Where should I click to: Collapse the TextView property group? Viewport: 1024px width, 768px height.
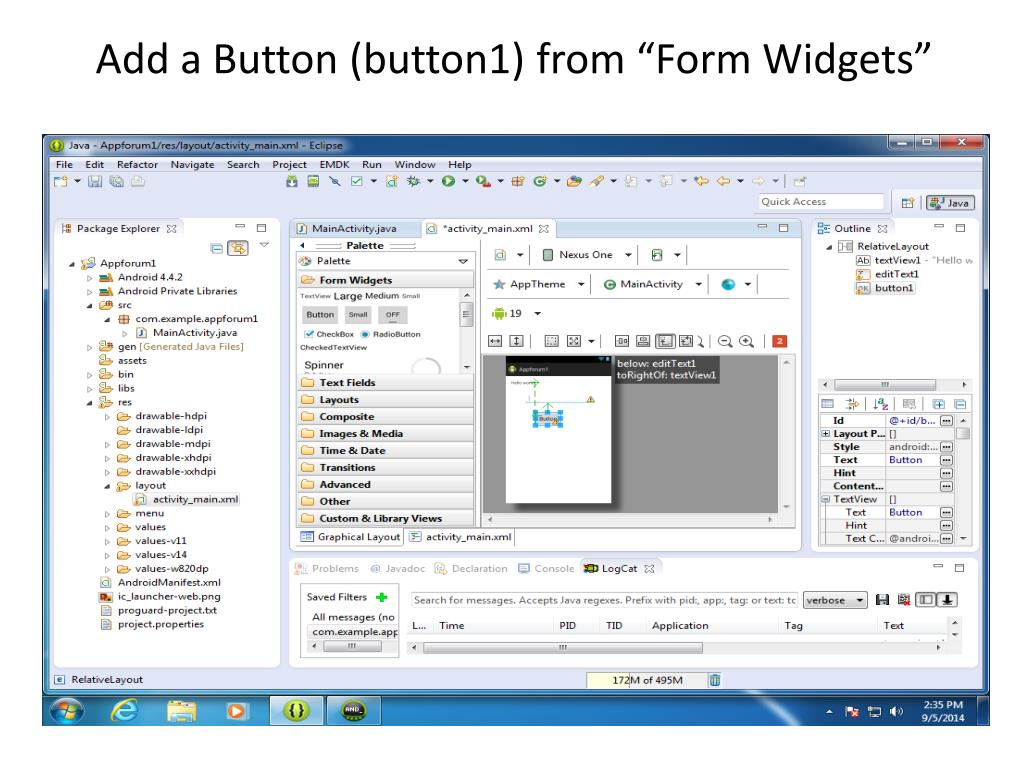[825, 499]
